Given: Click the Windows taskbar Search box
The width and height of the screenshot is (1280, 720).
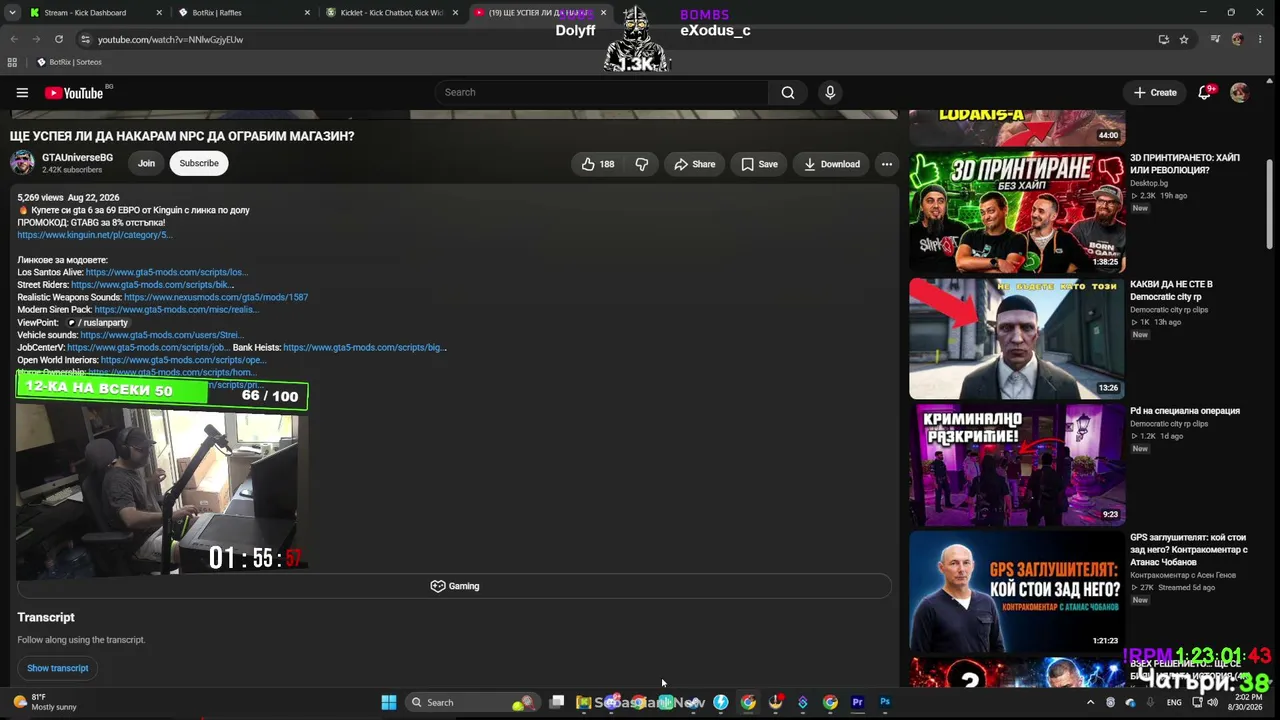Looking at the screenshot, I should (x=471, y=702).
